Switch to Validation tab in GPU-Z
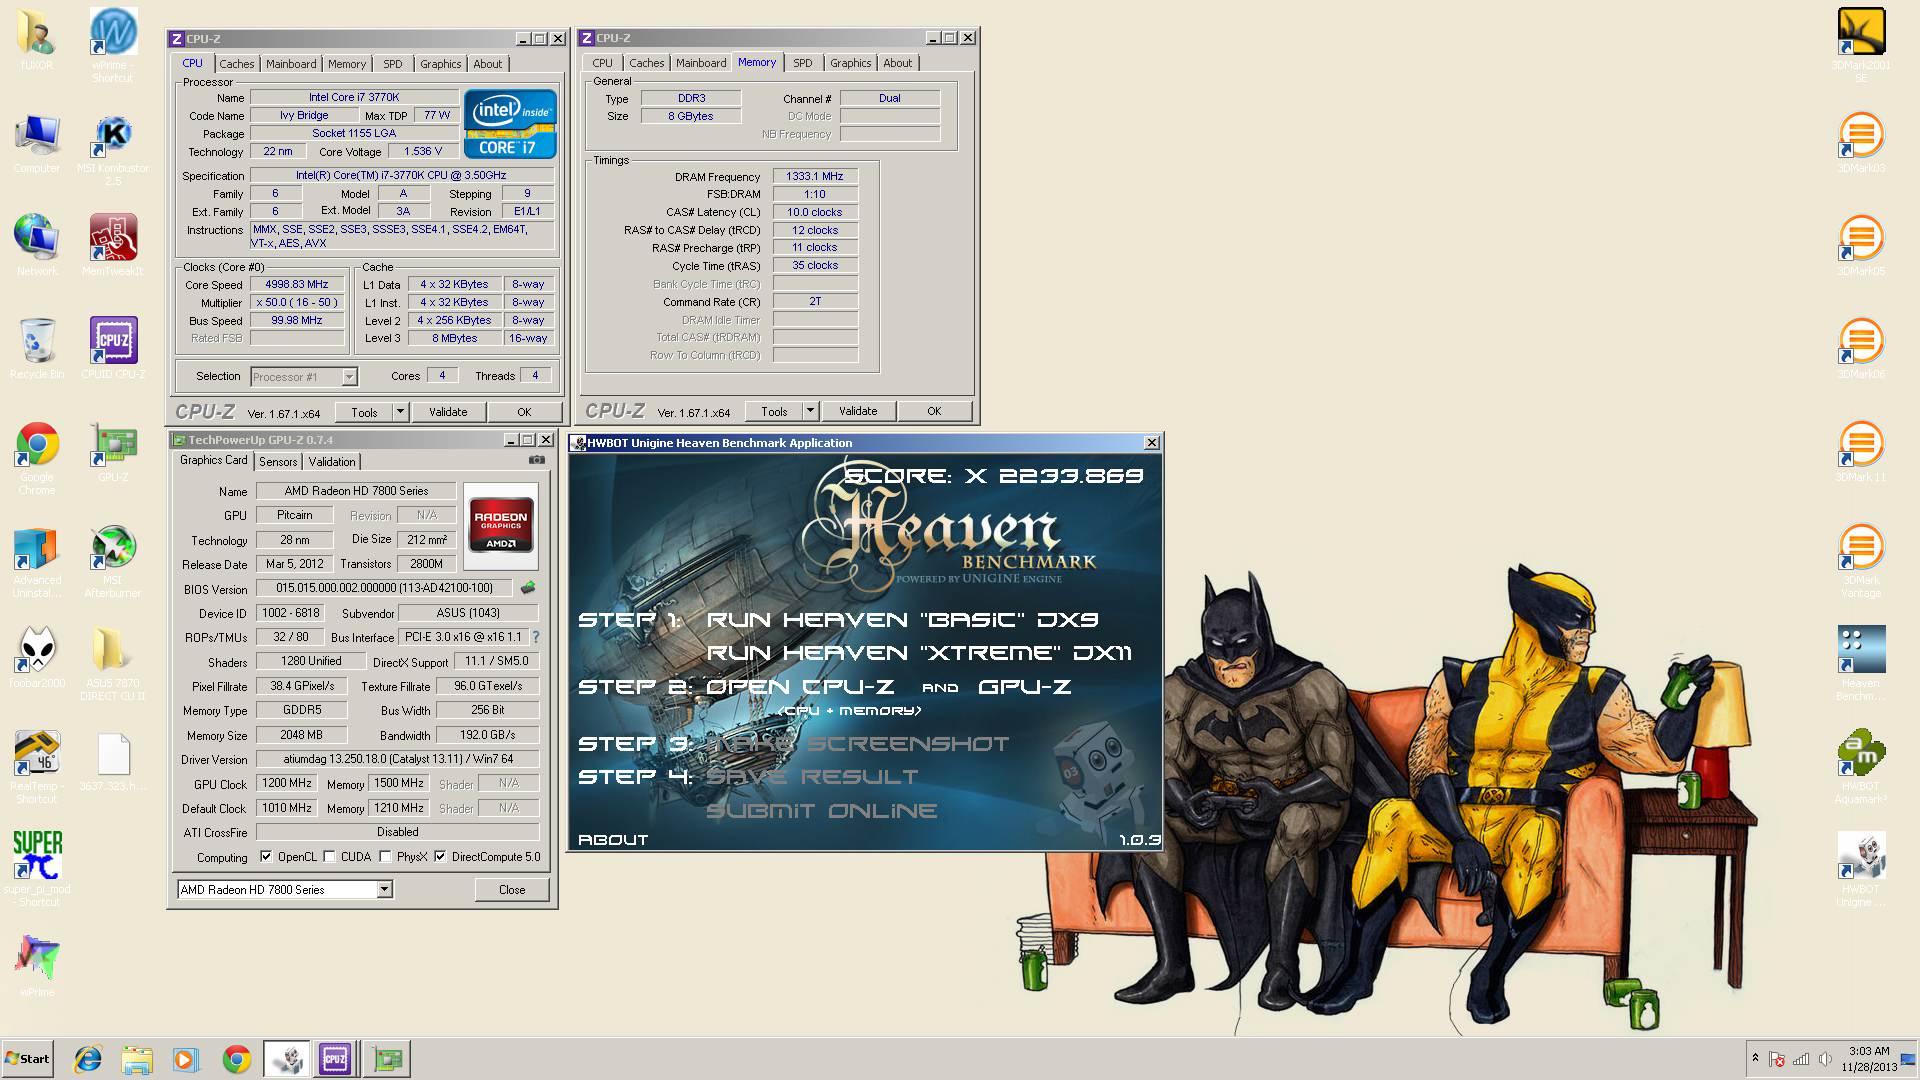This screenshot has height=1080, width=1920. [x=332, y=462]
